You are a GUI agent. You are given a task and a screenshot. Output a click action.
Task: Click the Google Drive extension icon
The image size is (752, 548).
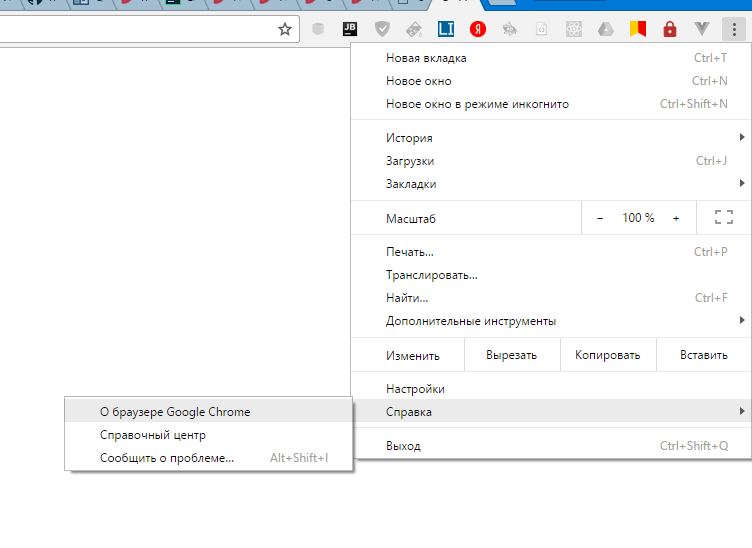click(x=606, y=30)
